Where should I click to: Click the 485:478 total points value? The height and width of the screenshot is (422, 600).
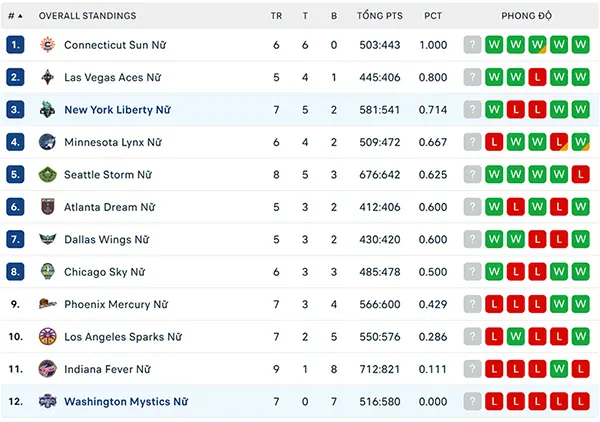coord(380,272)
